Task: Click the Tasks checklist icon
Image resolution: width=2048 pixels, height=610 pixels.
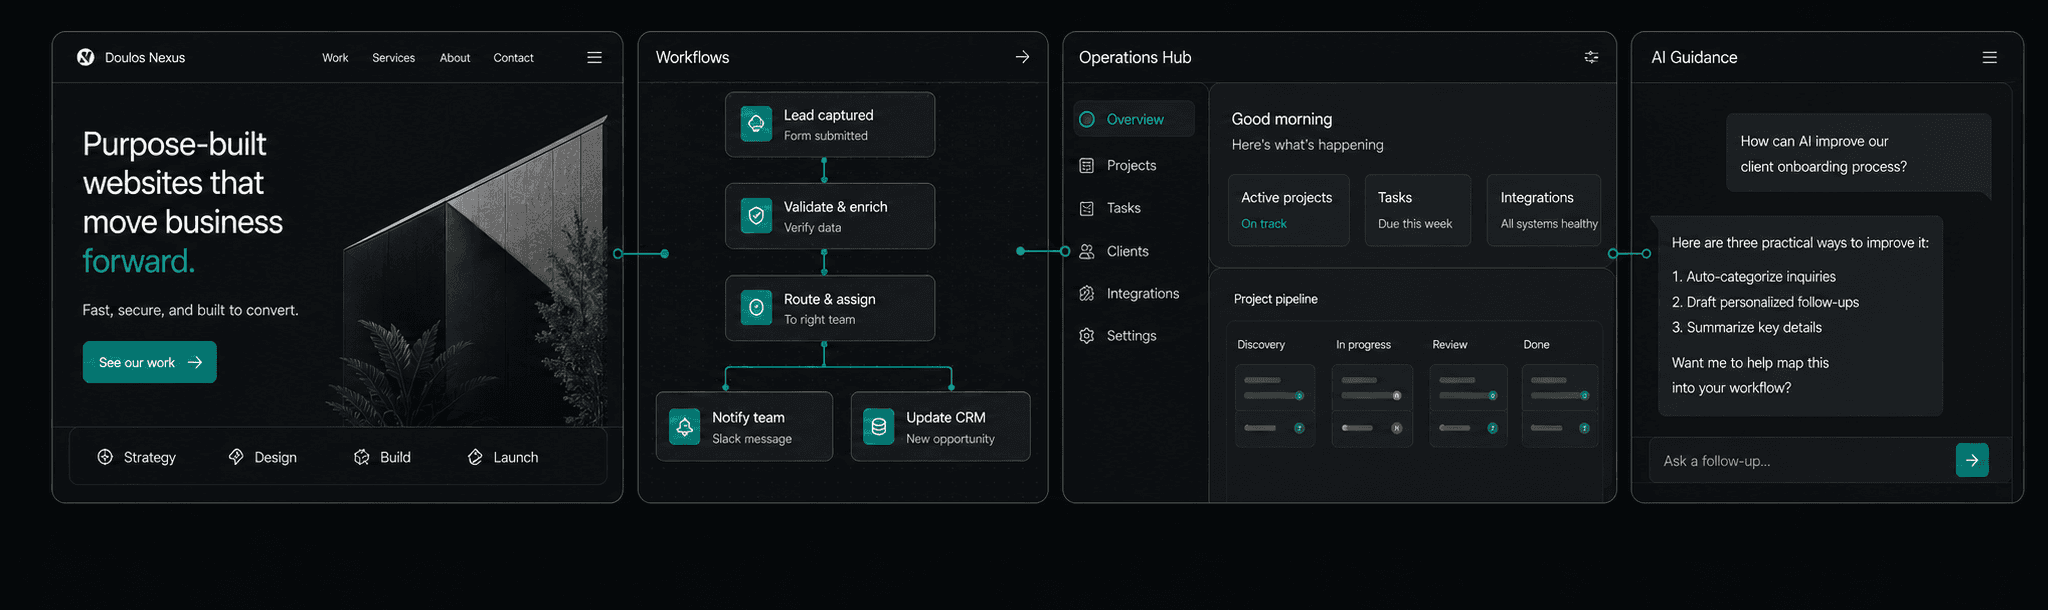Action: pyautogui.click(x=1087, y=208)
